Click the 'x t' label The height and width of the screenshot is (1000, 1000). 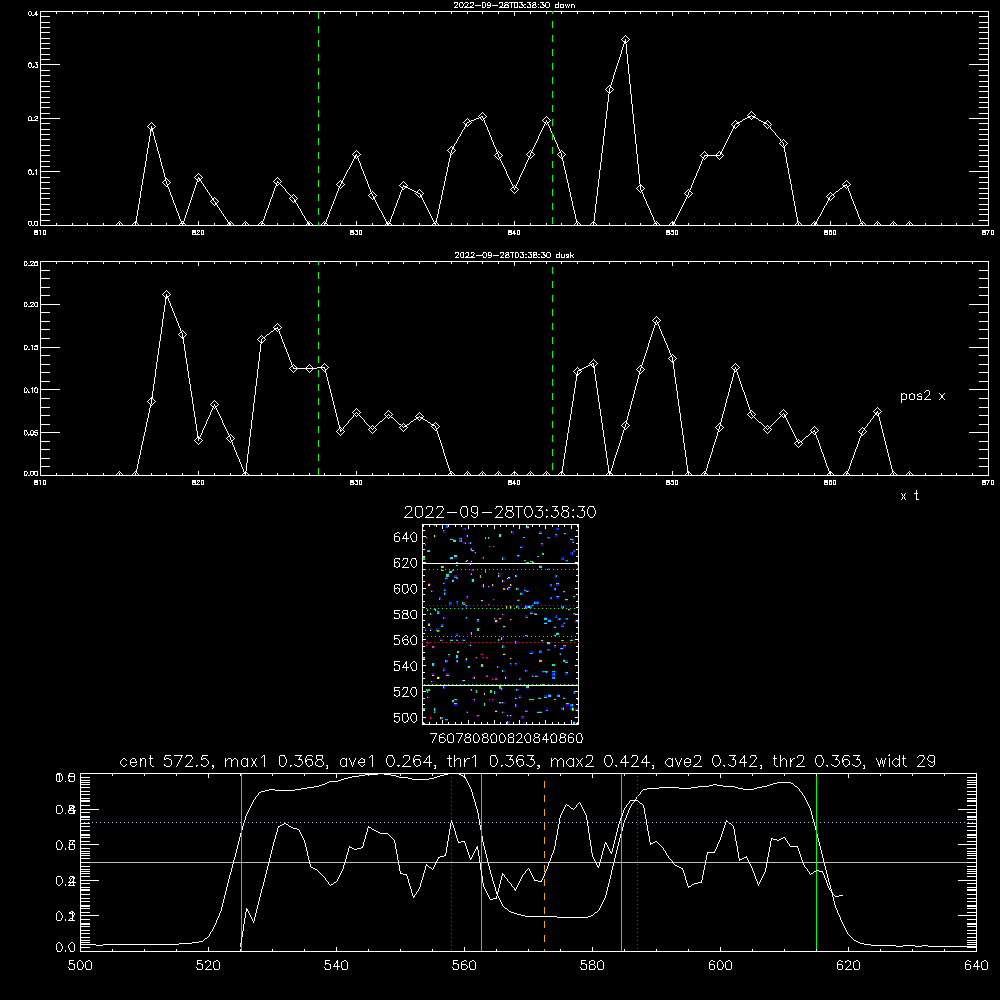click(x=909, y=496)
